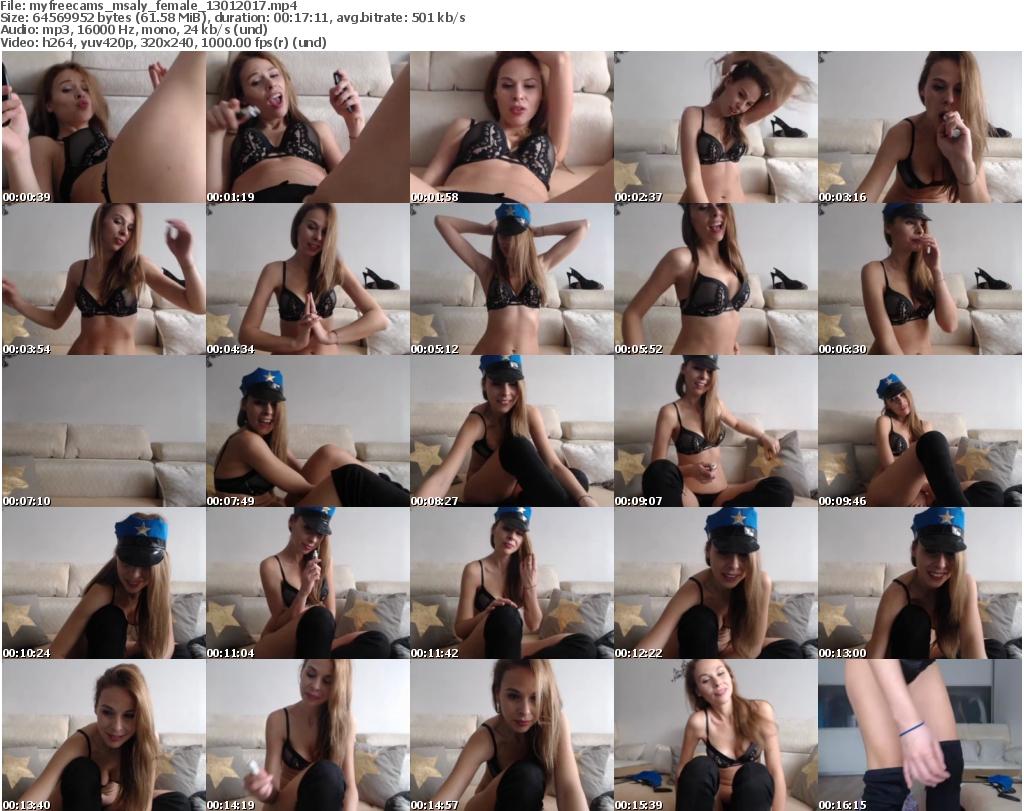The image size is (1024, 811).
Task: Pick the frame stamped 00:12:22
Action: 716,583
